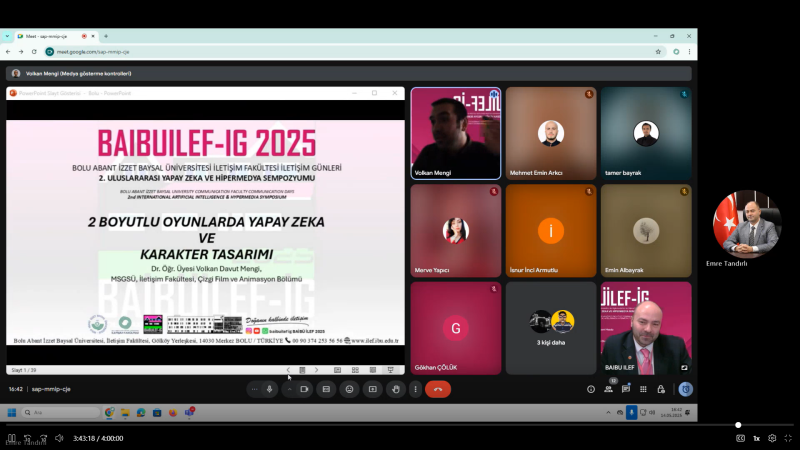Open video player settings gear

pos(772,438)
